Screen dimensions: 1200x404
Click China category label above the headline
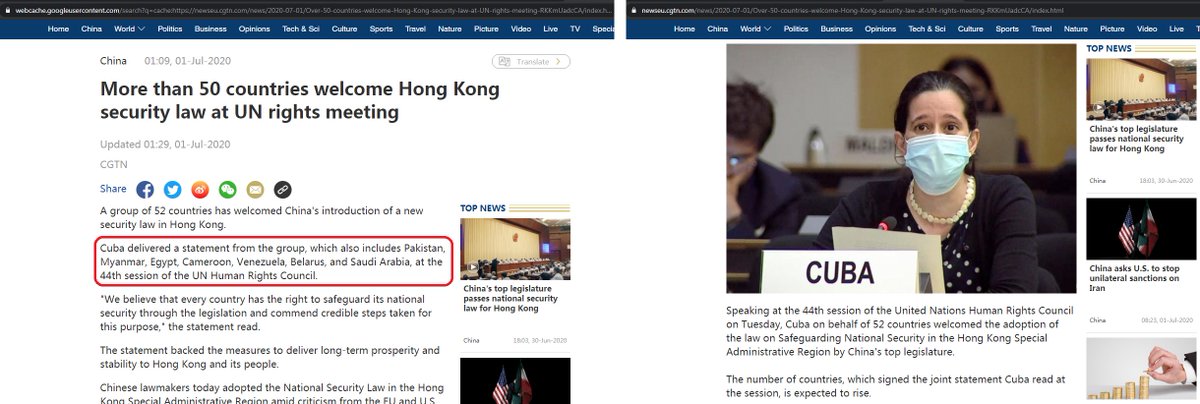pyautogui.click(x=113, y=62)
